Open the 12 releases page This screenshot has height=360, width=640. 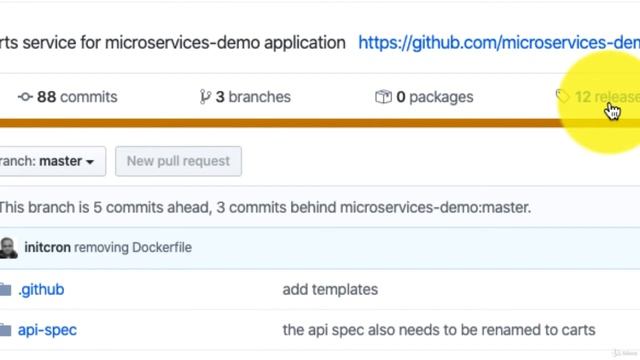[x=598, y=97]
